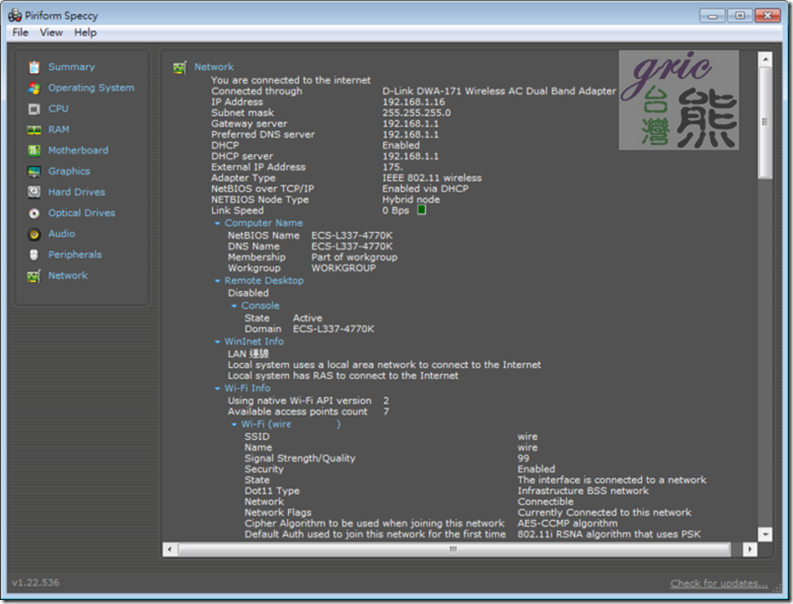Click the Enabled via DHCP value
The width and height of the screenshot is (793, 604).
[x=425, y=189]
